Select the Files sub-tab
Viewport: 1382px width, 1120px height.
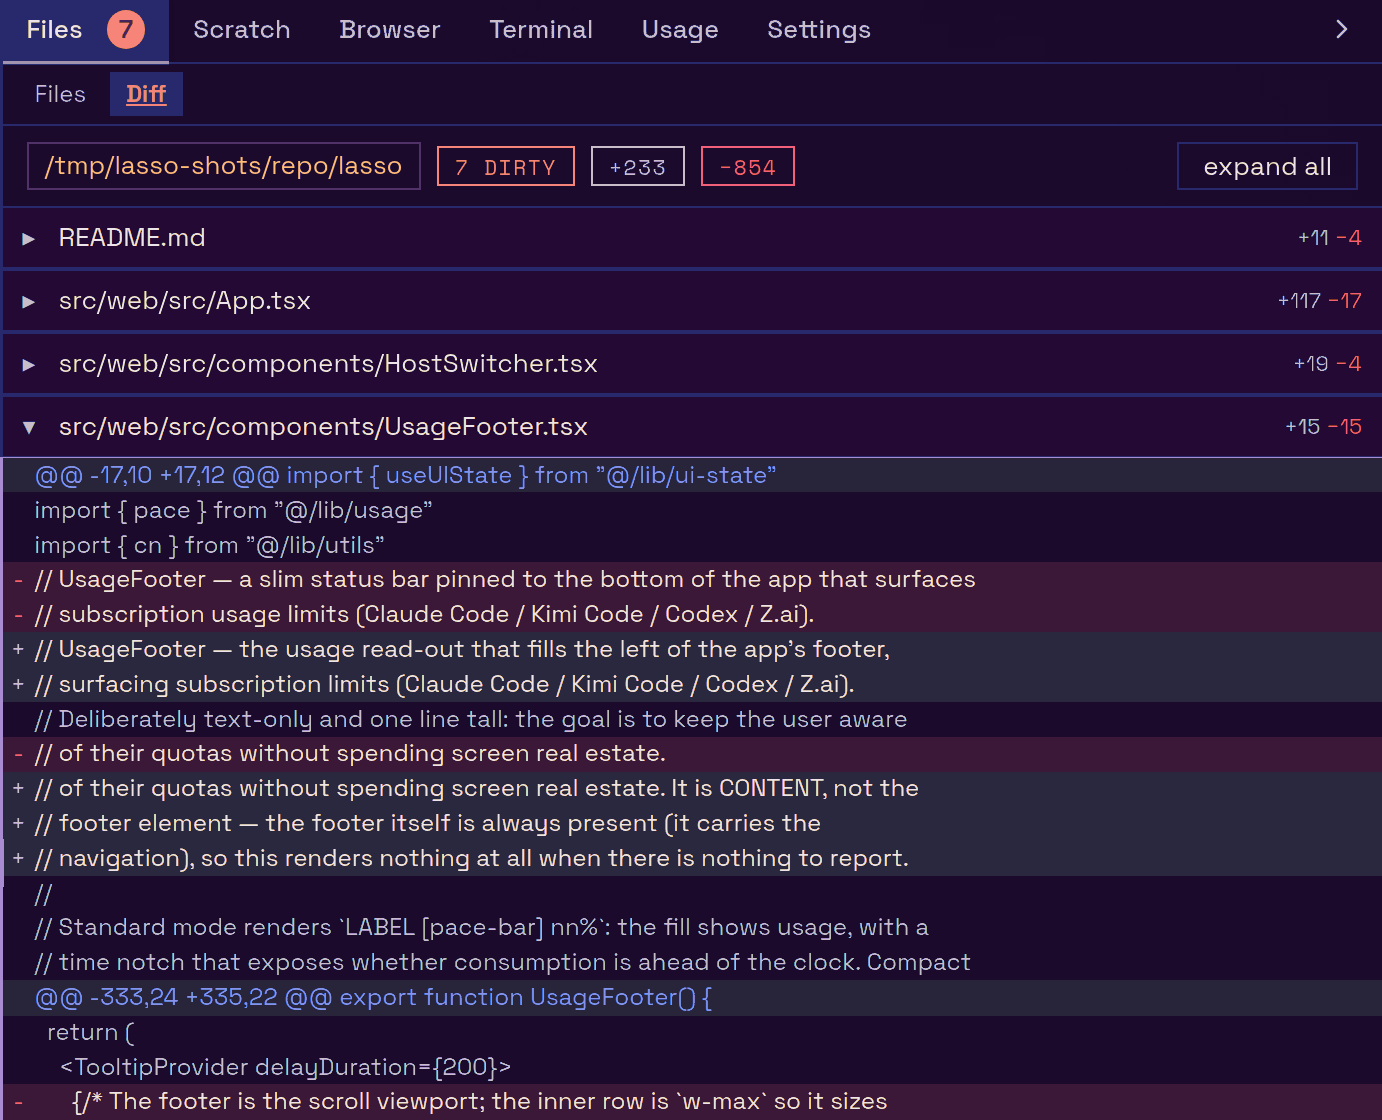60,94
